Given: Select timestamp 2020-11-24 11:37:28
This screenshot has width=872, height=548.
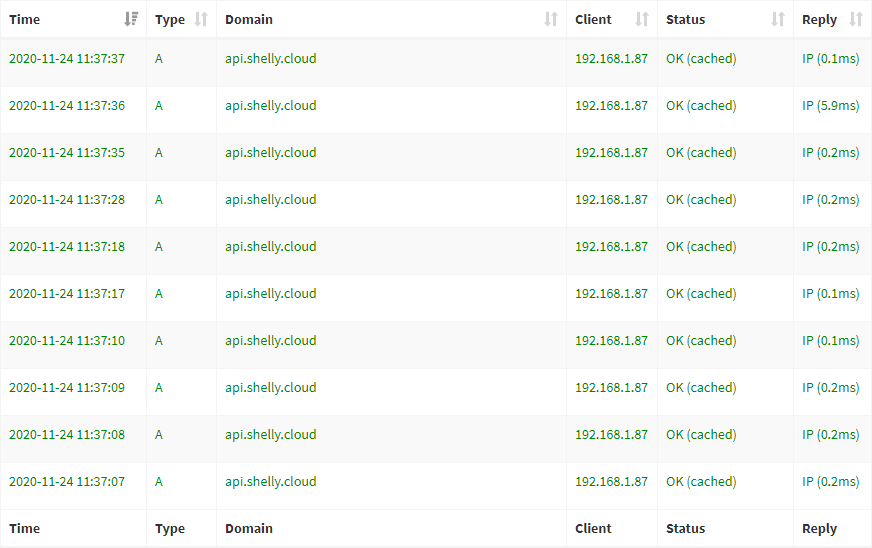Looking at the screenshot, I should (x=67, y=200).
